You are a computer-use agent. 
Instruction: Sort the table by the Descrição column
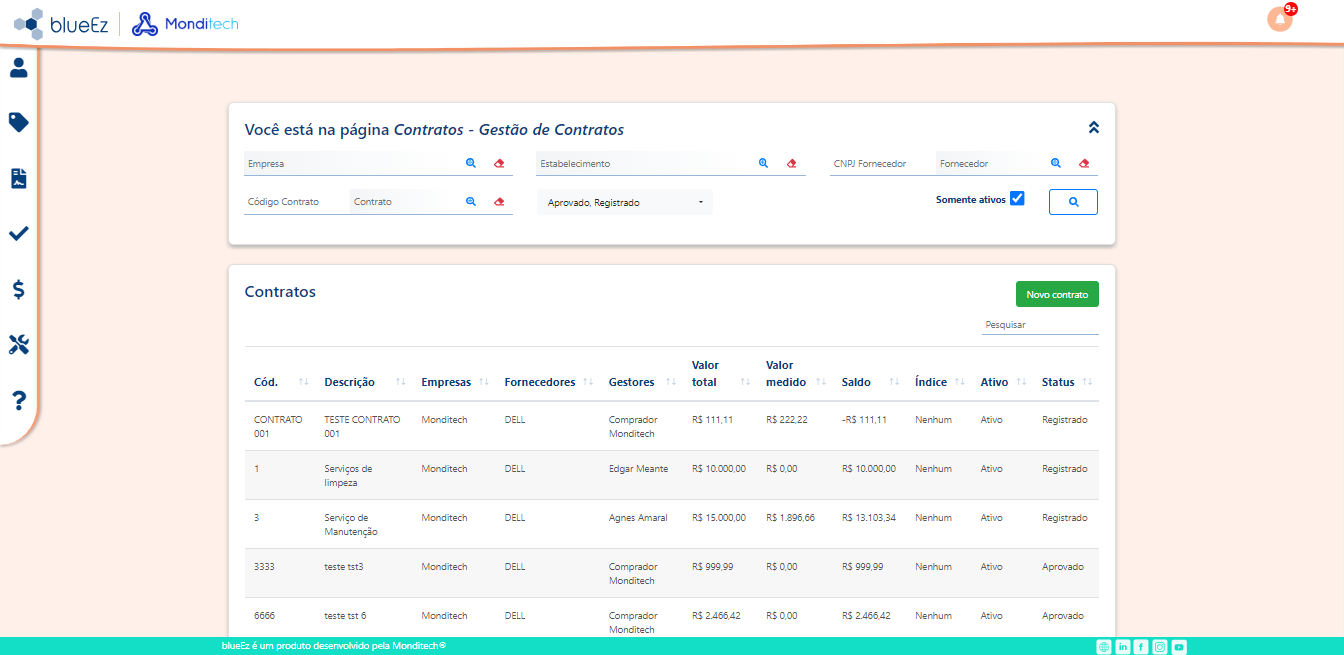(x=365, y=382)
